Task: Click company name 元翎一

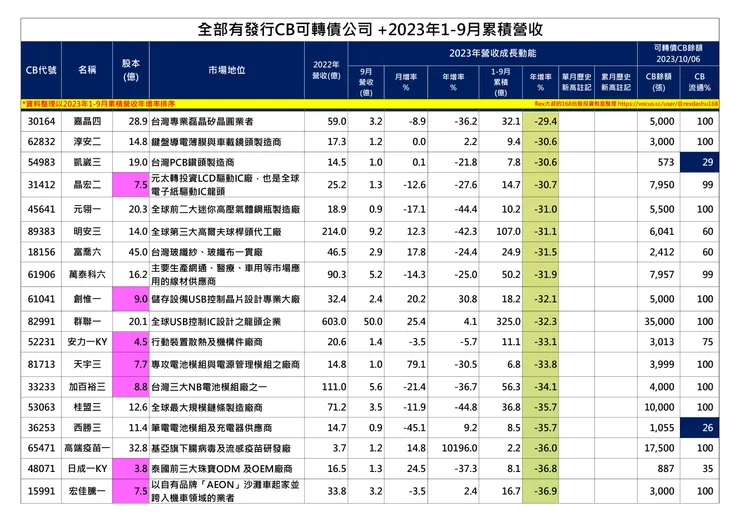Action: pos(87,209)
